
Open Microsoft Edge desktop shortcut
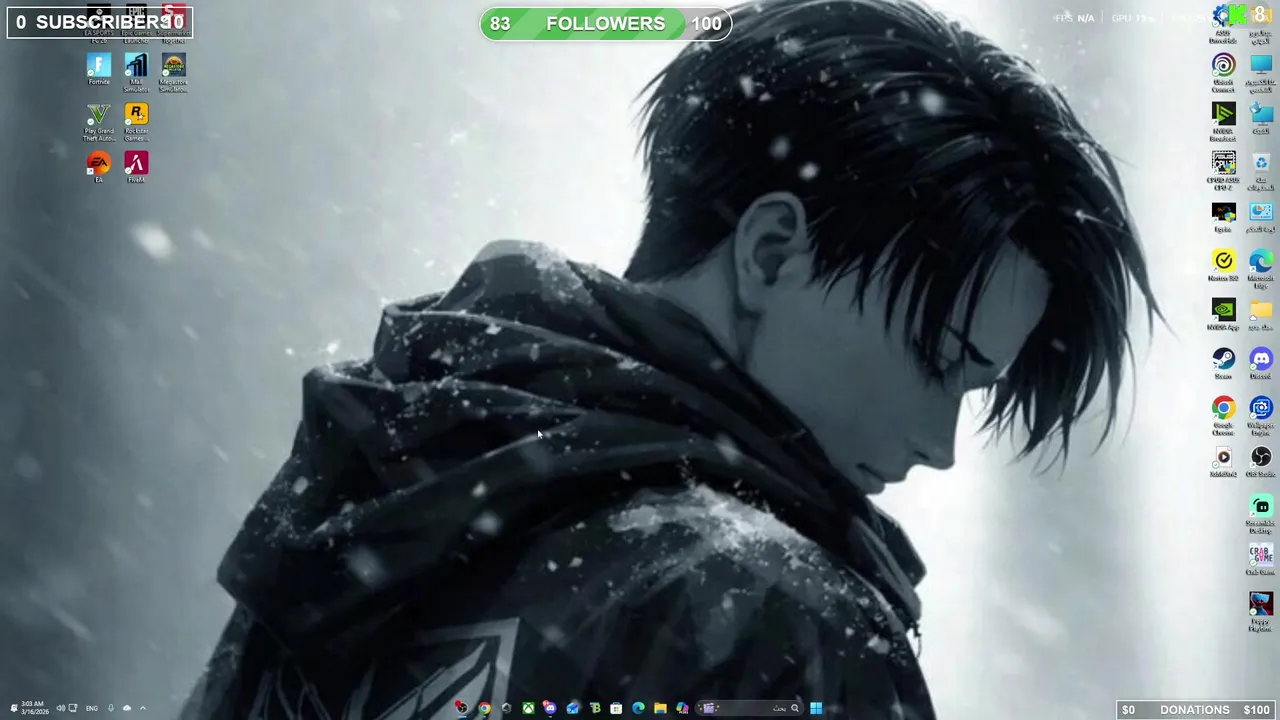1260,269
